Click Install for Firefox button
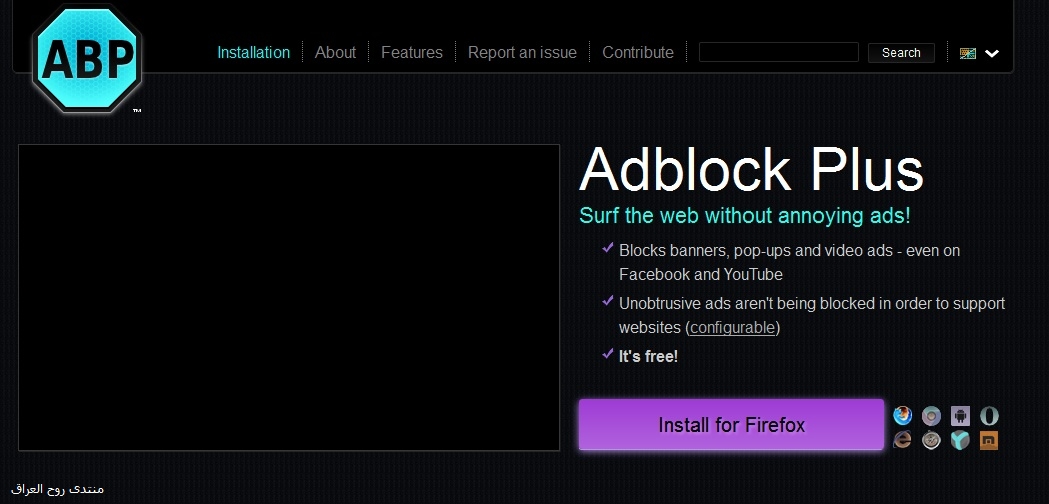 731,425
